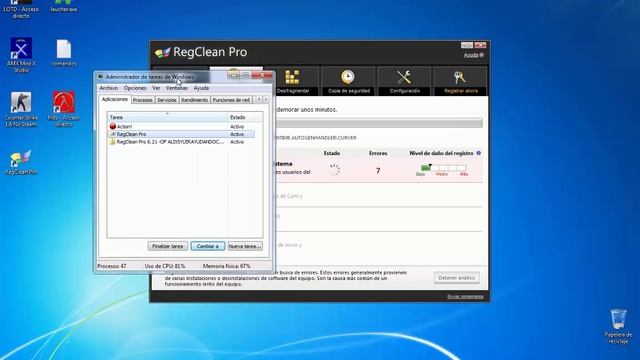640x360 pixels.
Task: Select the comandos text file on desktop
Action: 64,53
